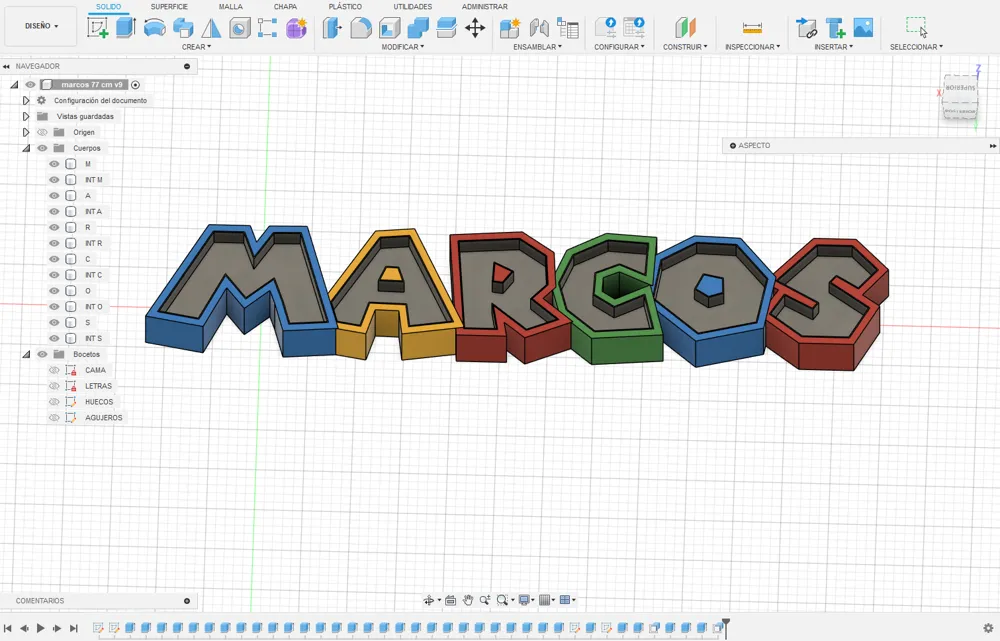Play the timeline
1000x641 pixels.
40,628
